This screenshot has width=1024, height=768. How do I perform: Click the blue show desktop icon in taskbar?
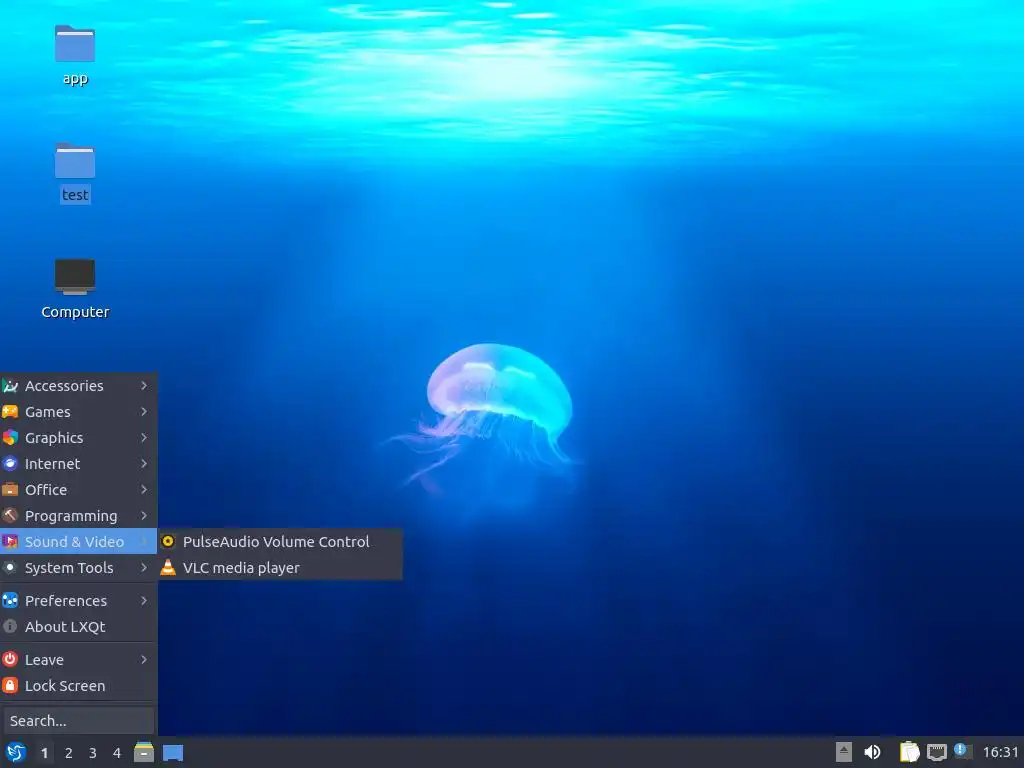(173, 753)
